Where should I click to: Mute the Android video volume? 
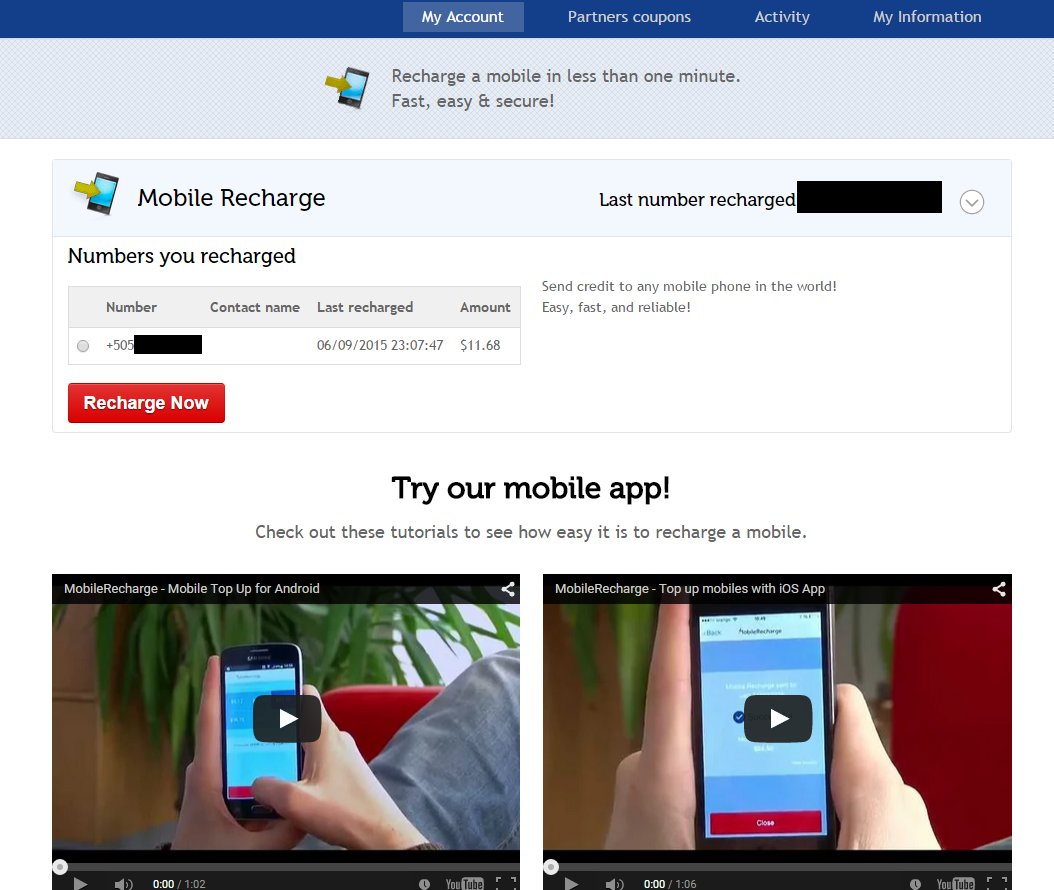123,883
